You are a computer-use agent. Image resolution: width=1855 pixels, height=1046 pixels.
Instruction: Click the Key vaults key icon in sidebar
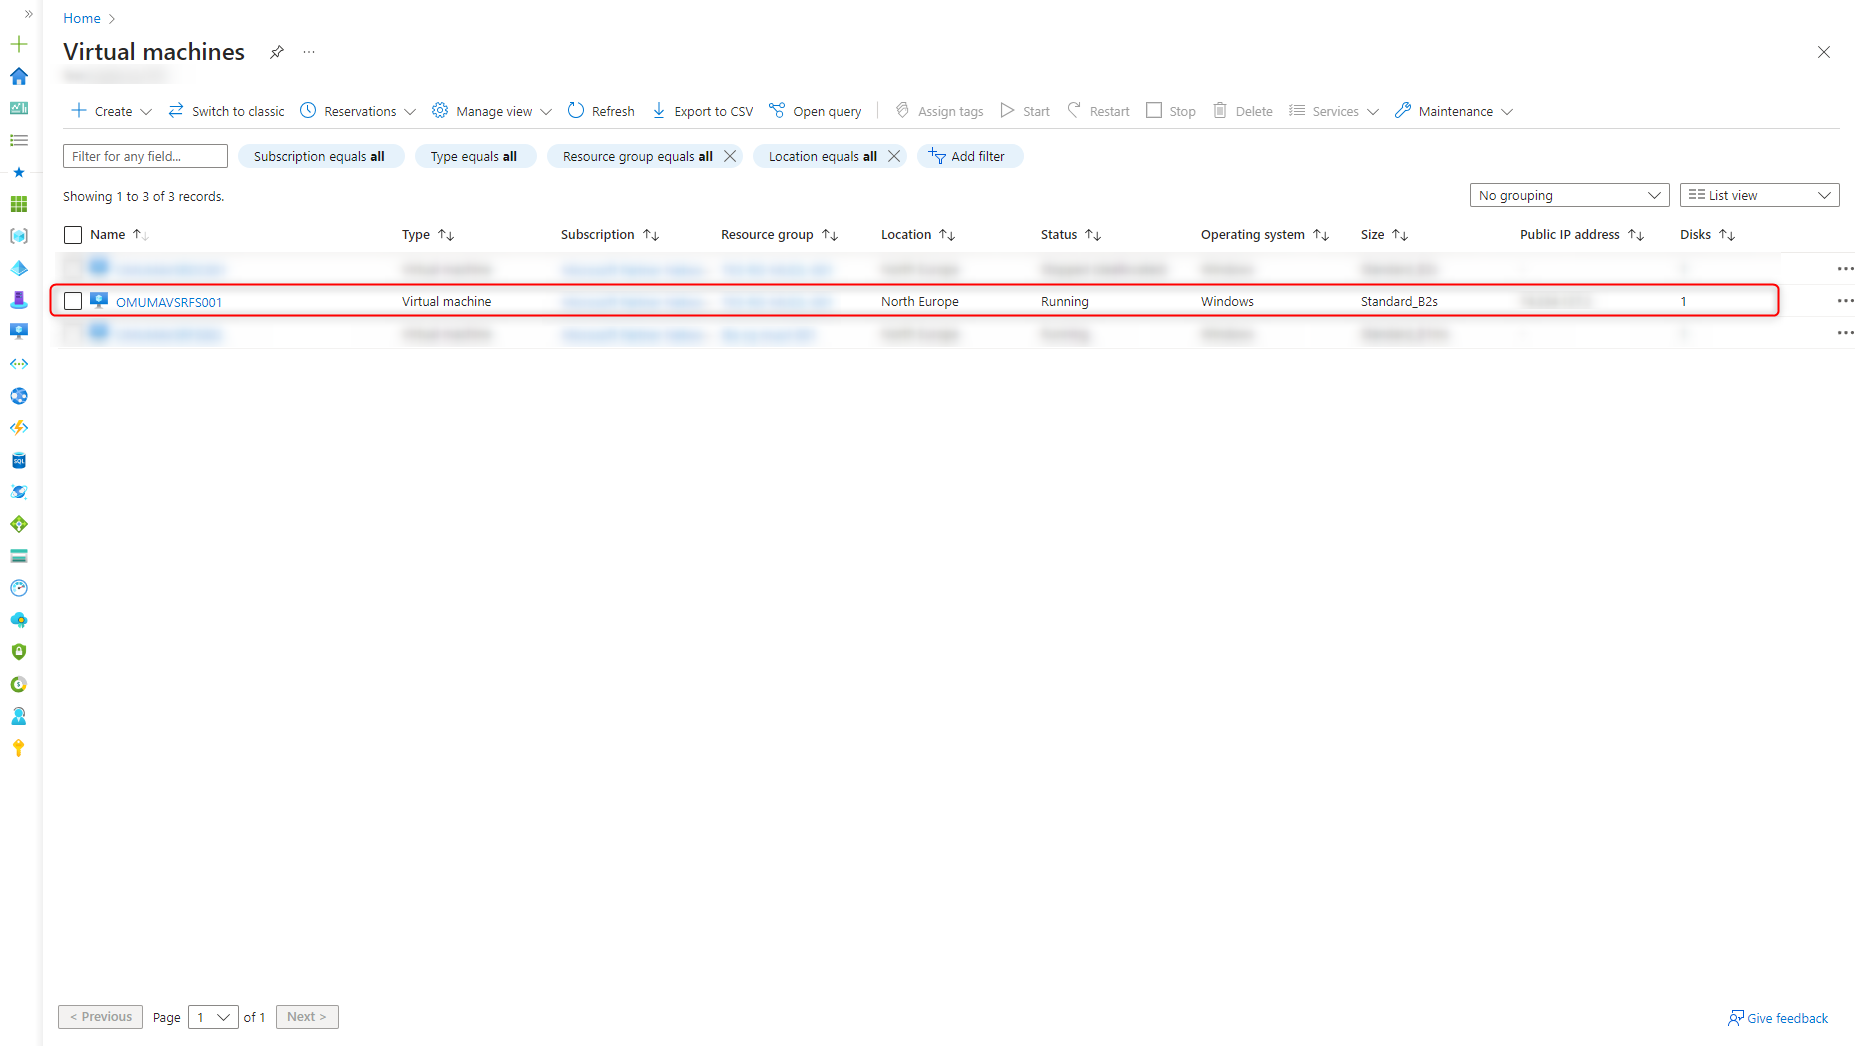coord(19,747)
